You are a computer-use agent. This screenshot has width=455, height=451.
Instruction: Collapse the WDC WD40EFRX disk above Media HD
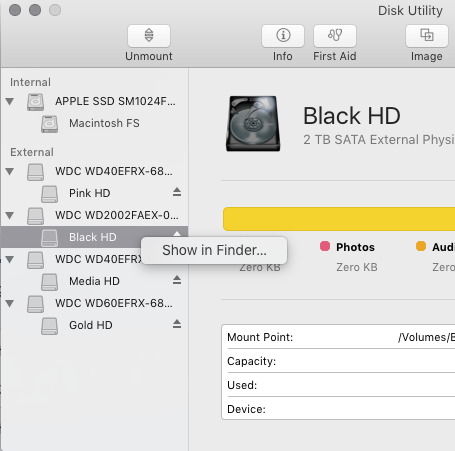(x=10, y=259)
